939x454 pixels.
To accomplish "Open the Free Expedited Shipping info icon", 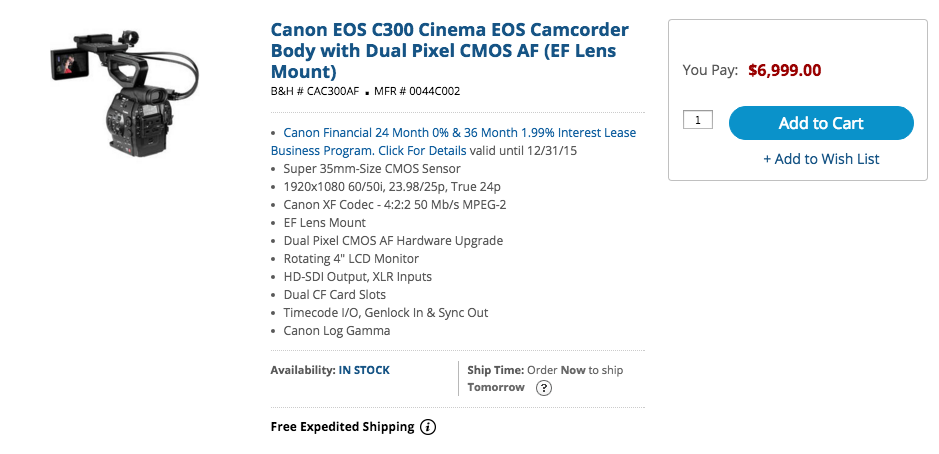I will coord(428,427).
